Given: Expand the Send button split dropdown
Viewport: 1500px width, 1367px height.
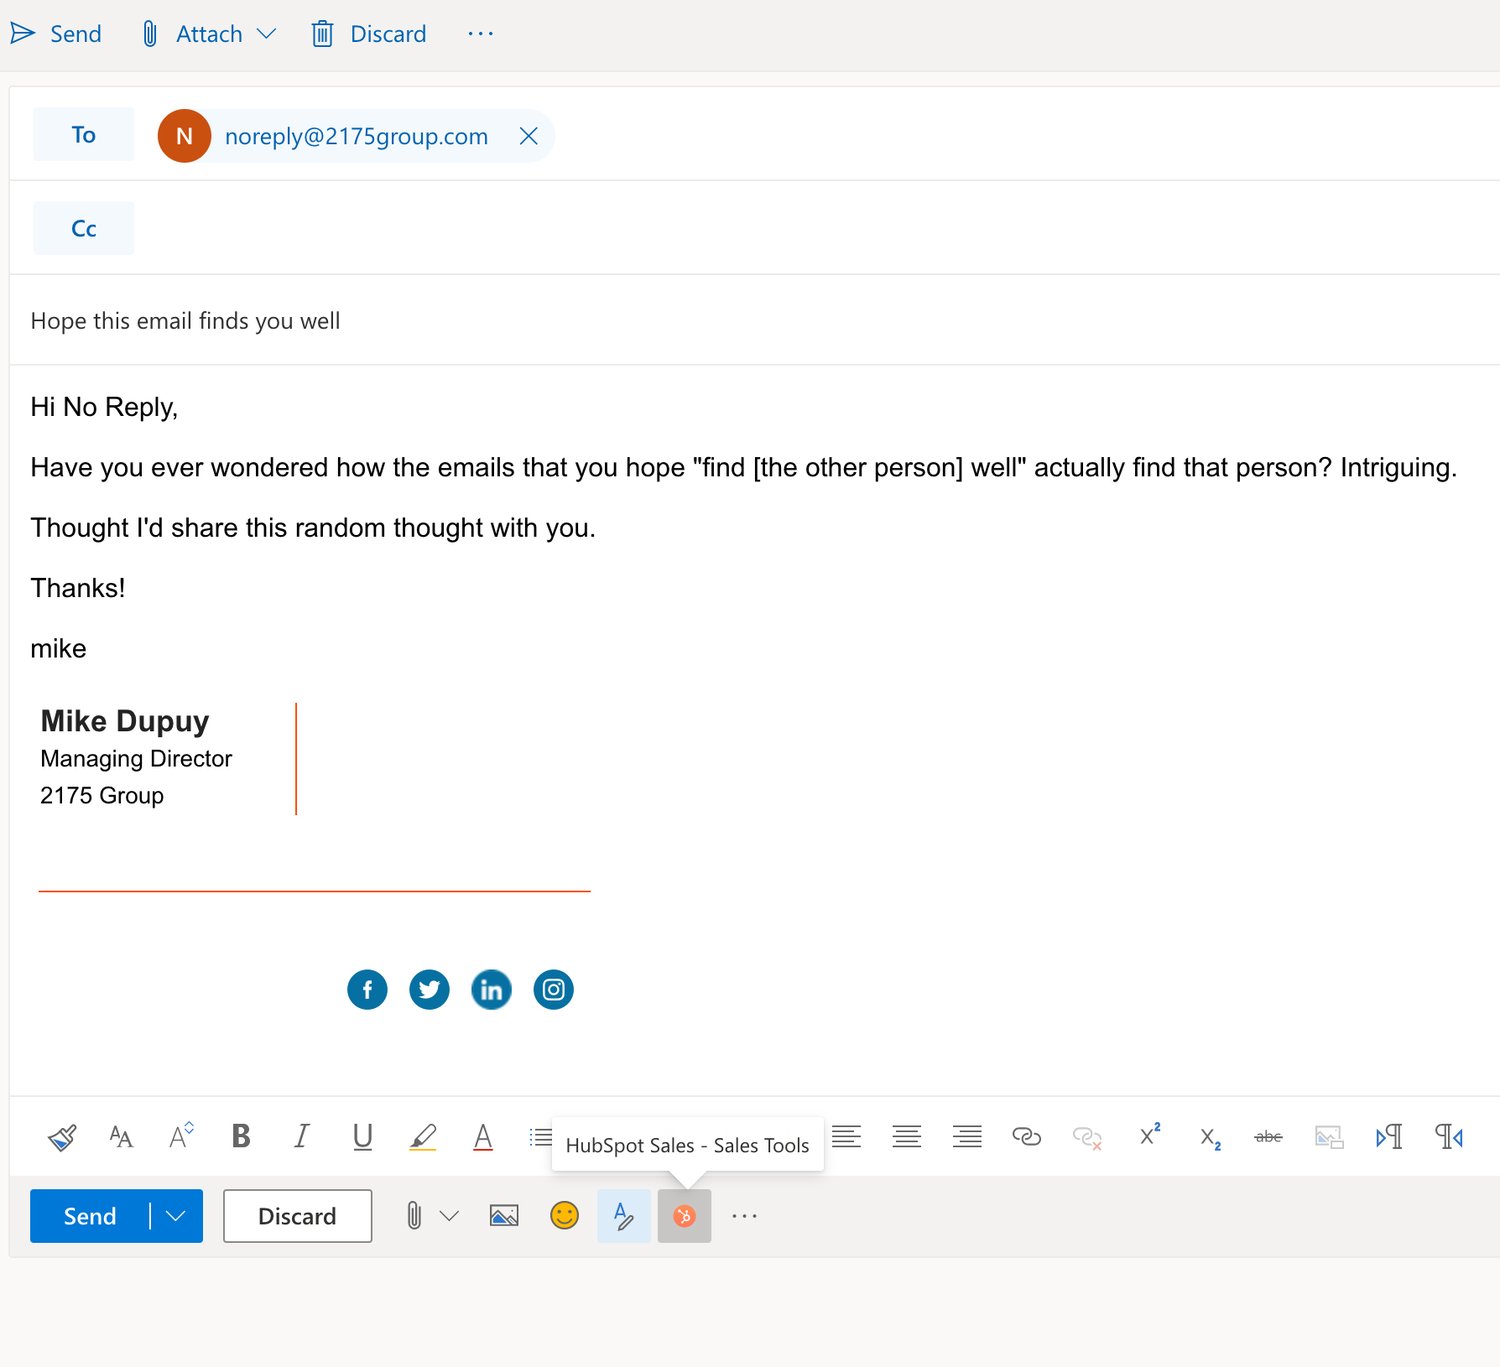Looking at the screenshot, I should pos(177,1216).
